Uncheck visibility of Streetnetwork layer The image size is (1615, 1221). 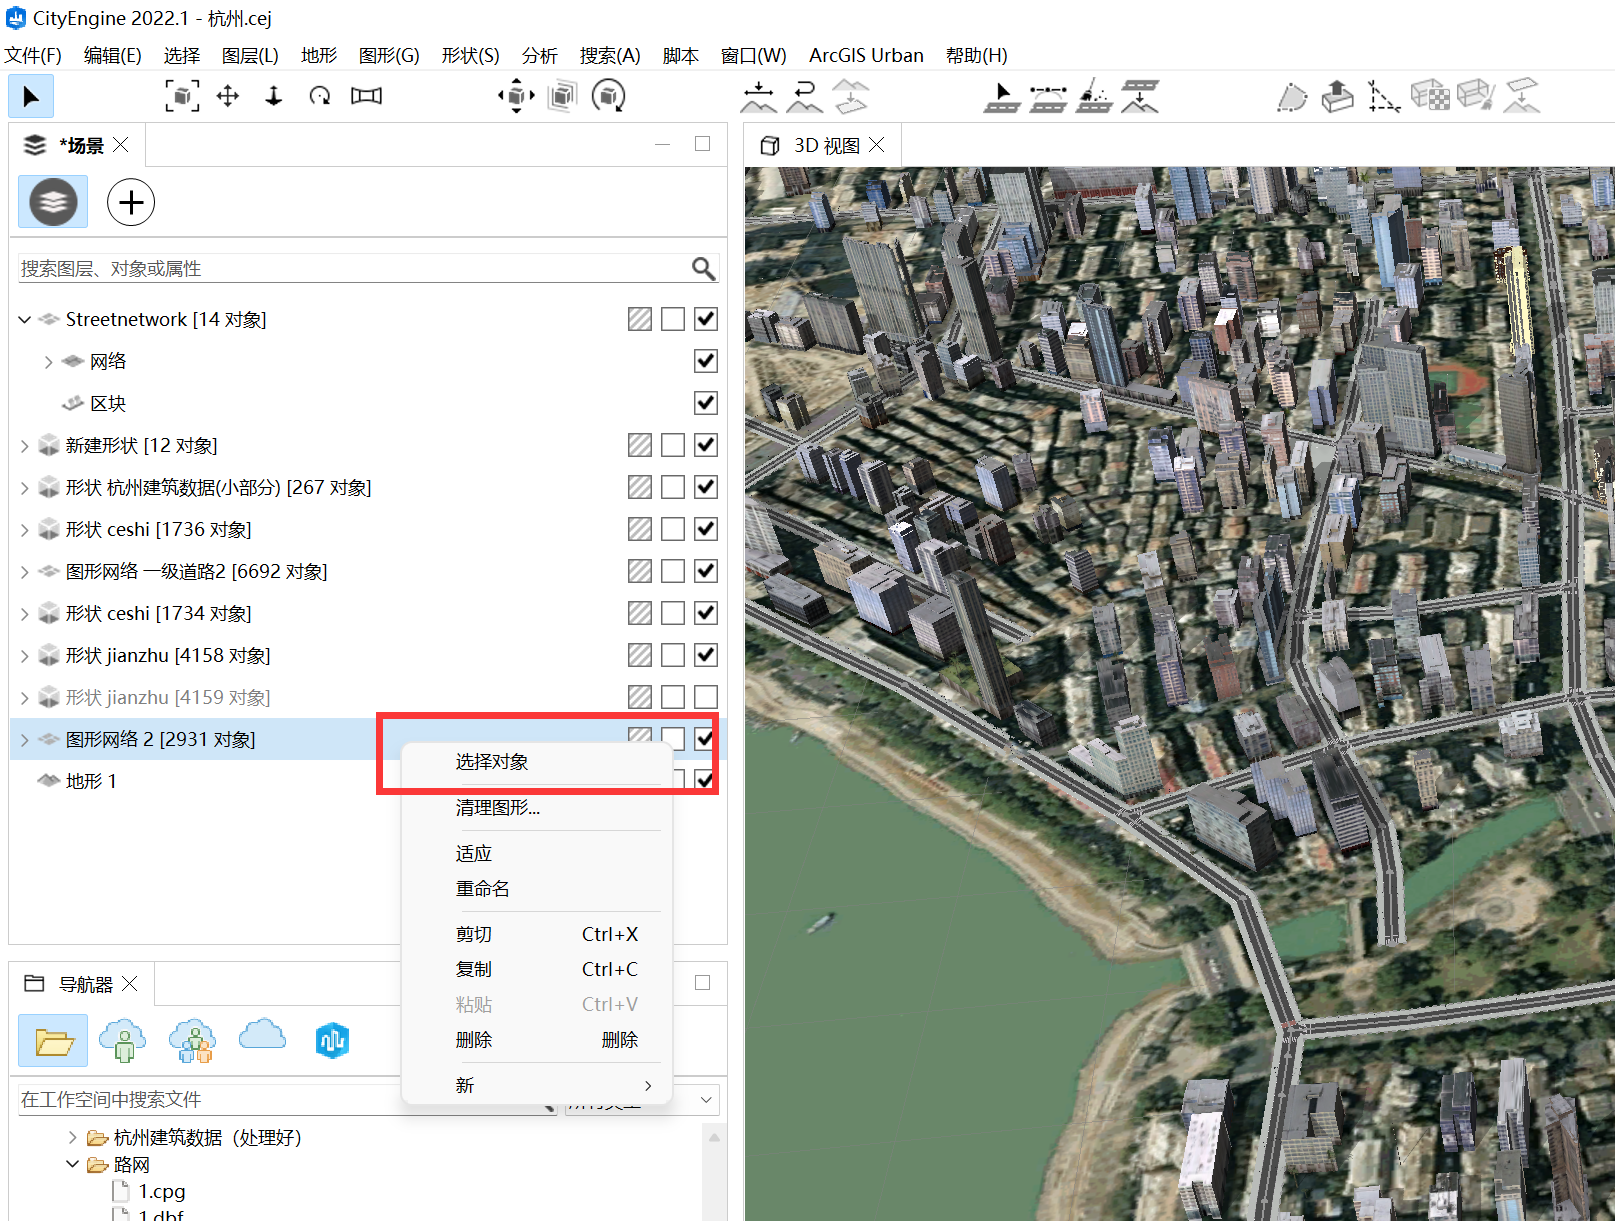click(706, 319)
